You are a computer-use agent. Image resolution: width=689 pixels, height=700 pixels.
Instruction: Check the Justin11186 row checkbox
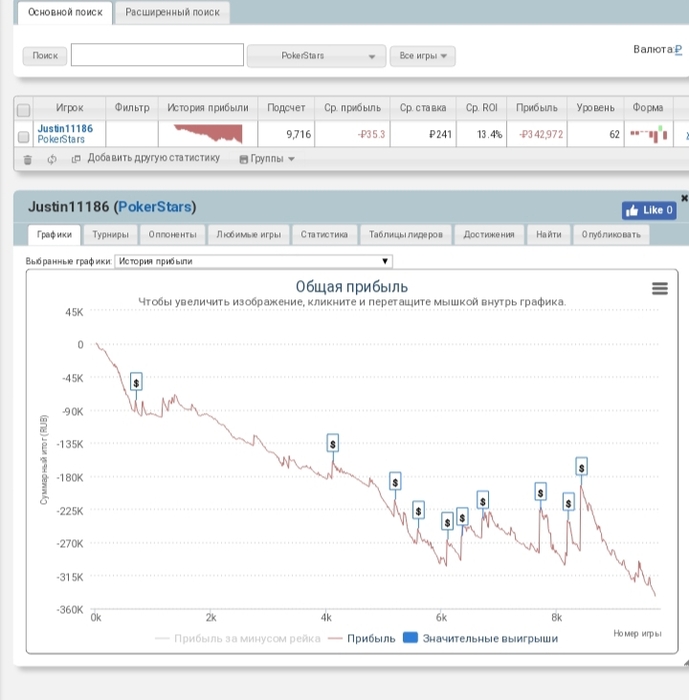click(x=23, y=136)
